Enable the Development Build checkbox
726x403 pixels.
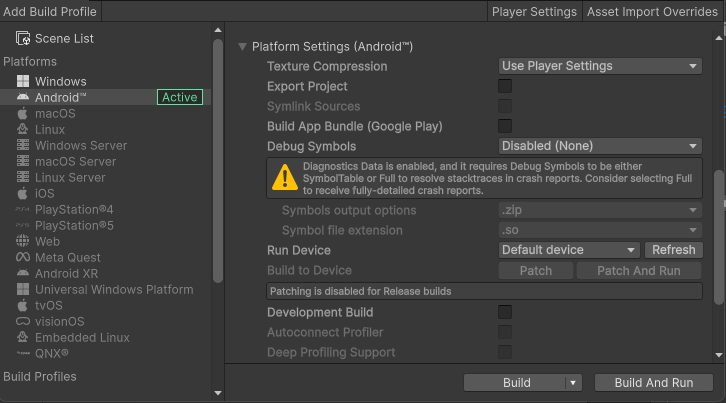(505, 312)
